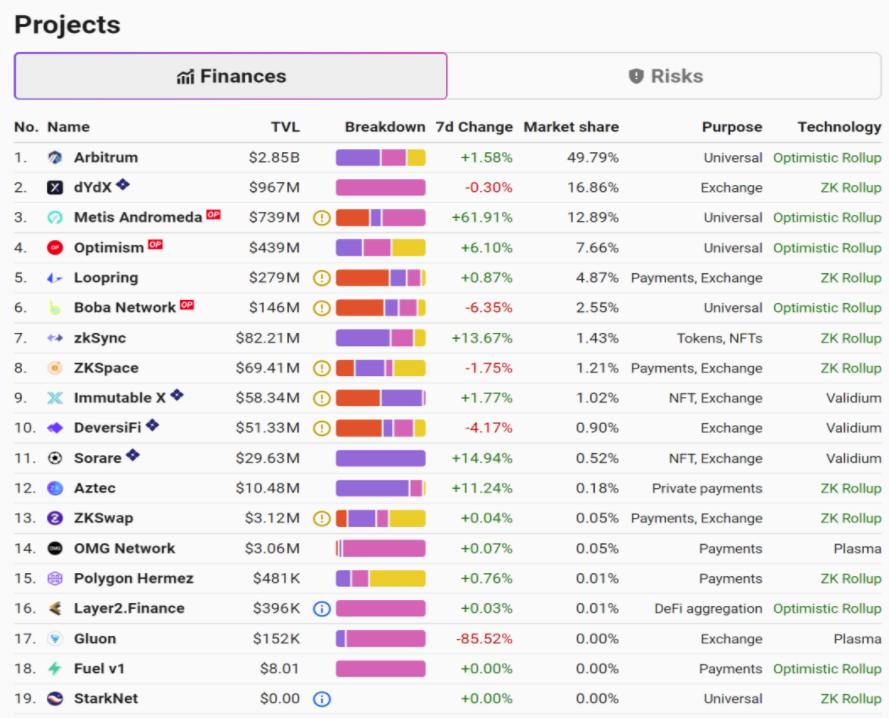Click the -85.52% change for Gluon
Screen dimensions: 889x718
coord(484,639)
